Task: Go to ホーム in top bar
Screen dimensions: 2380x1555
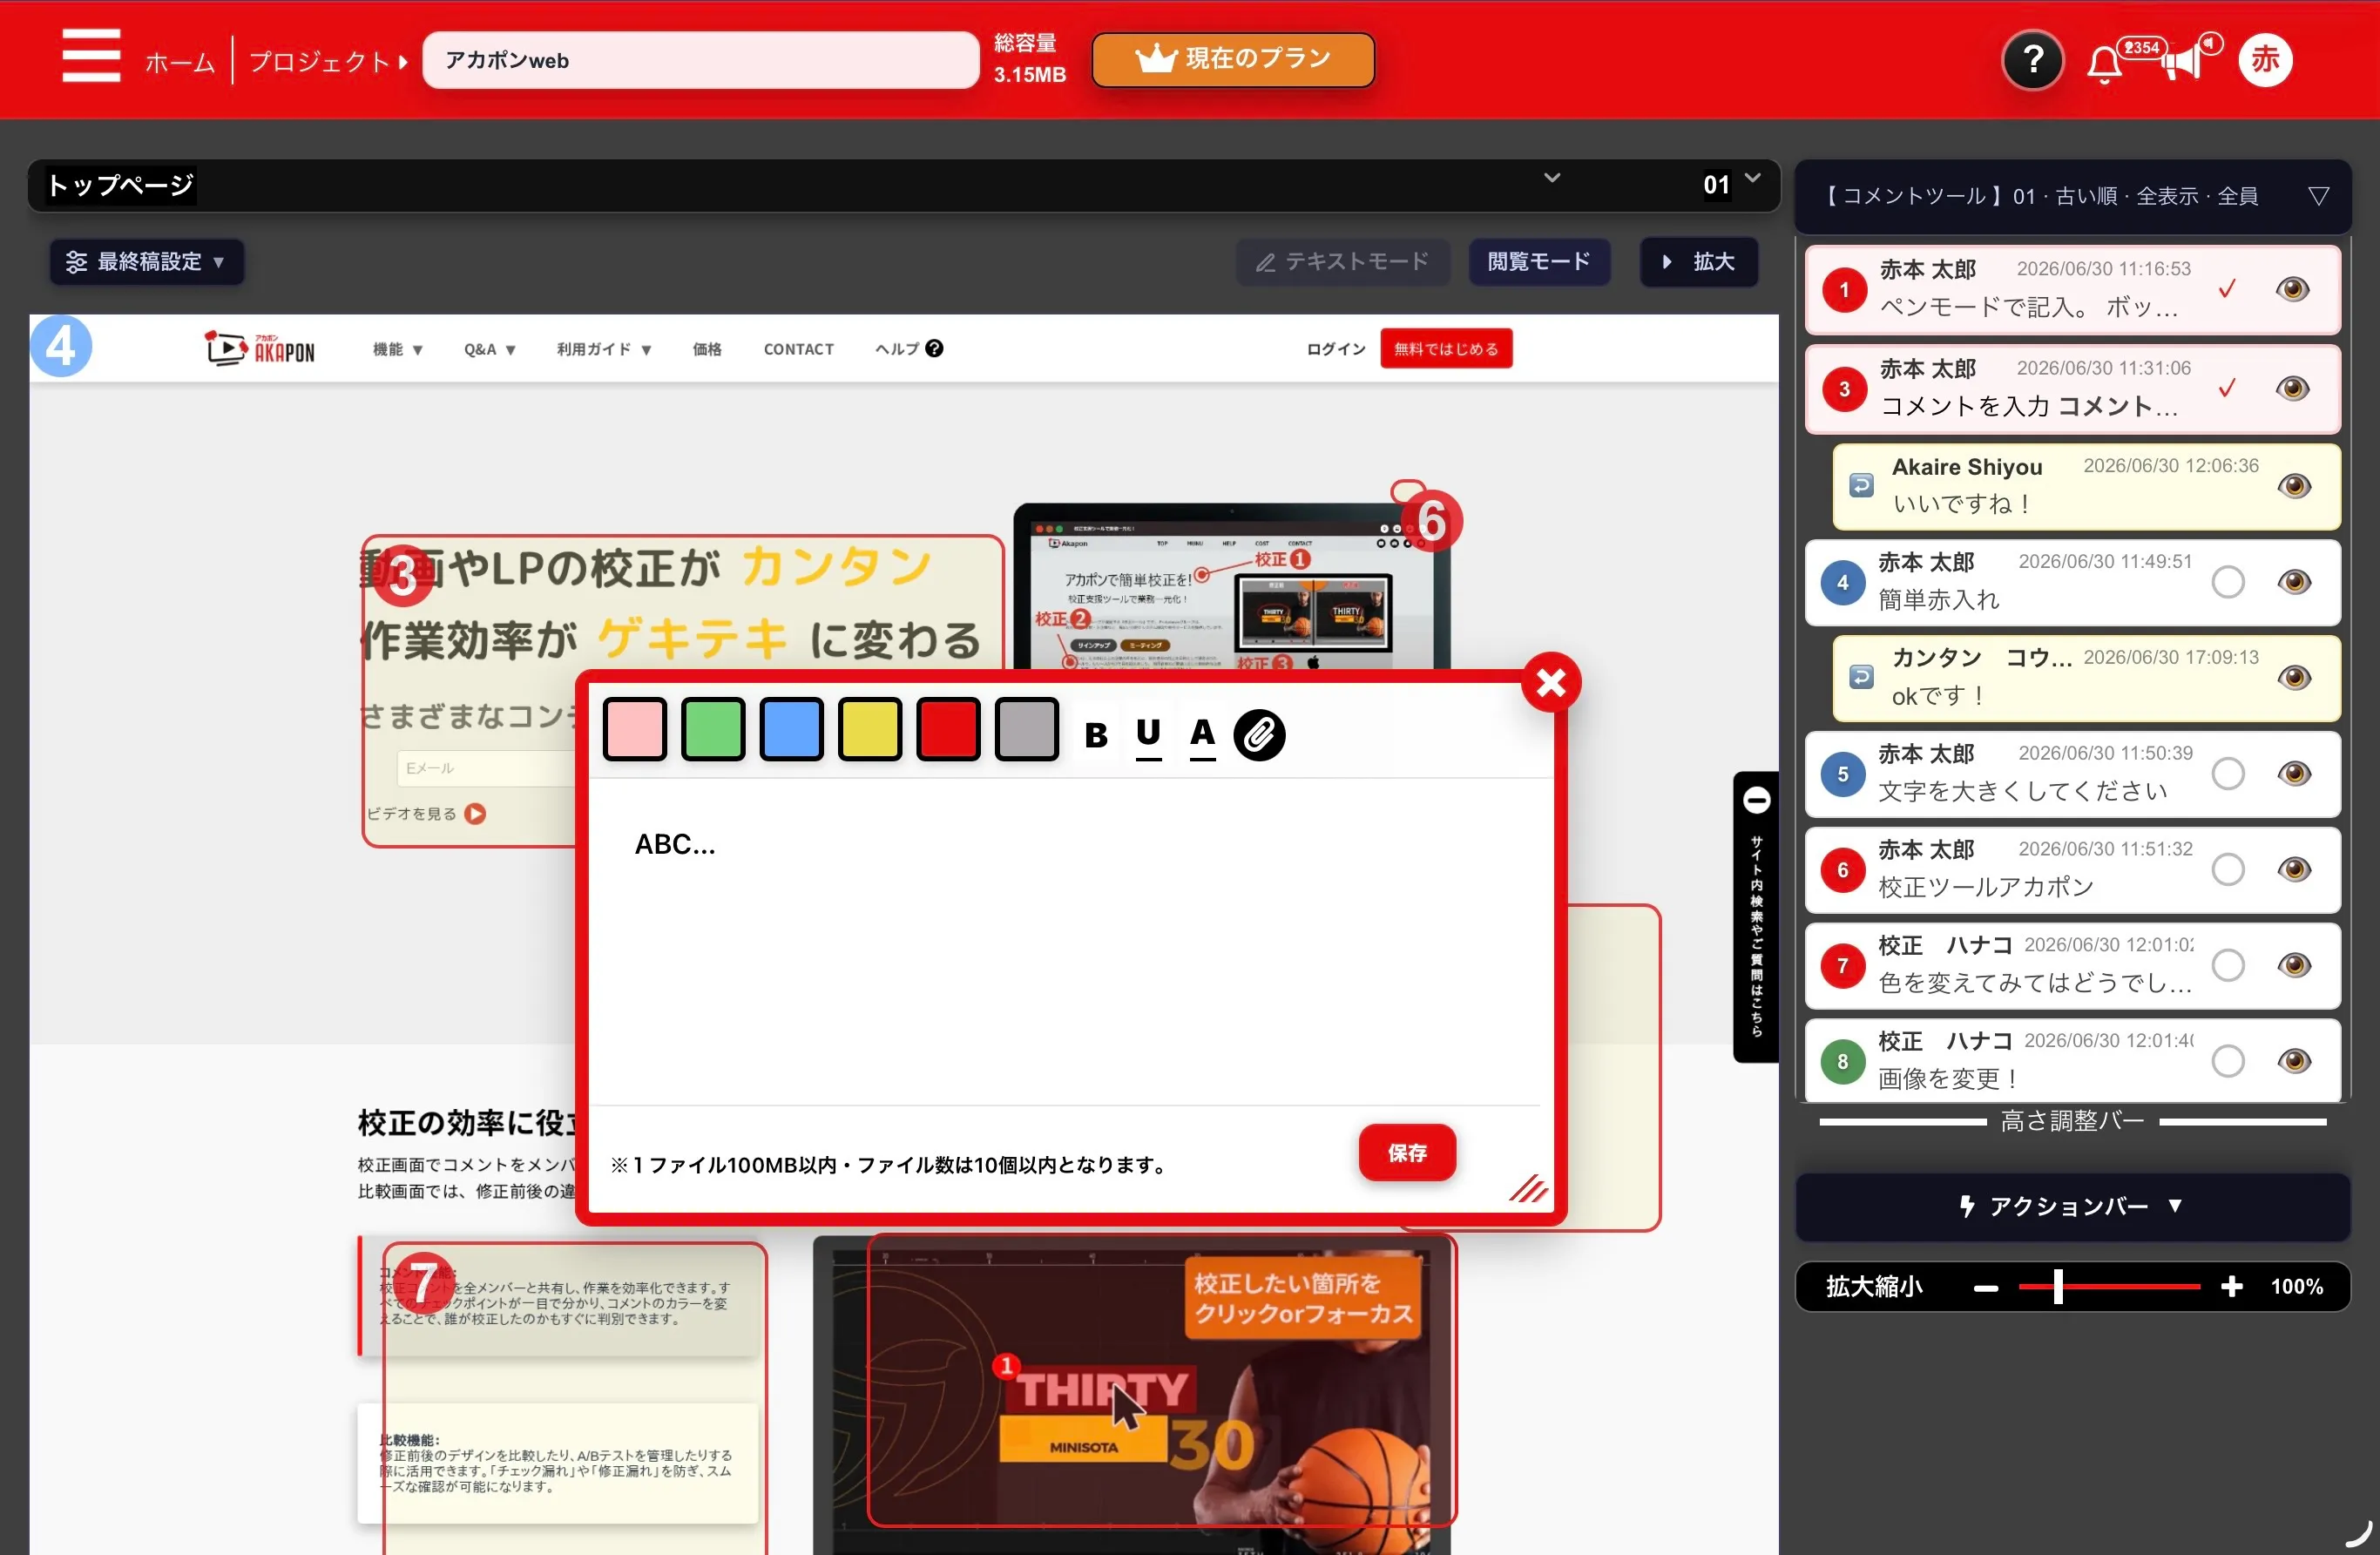Action: (x=180, y=62)
